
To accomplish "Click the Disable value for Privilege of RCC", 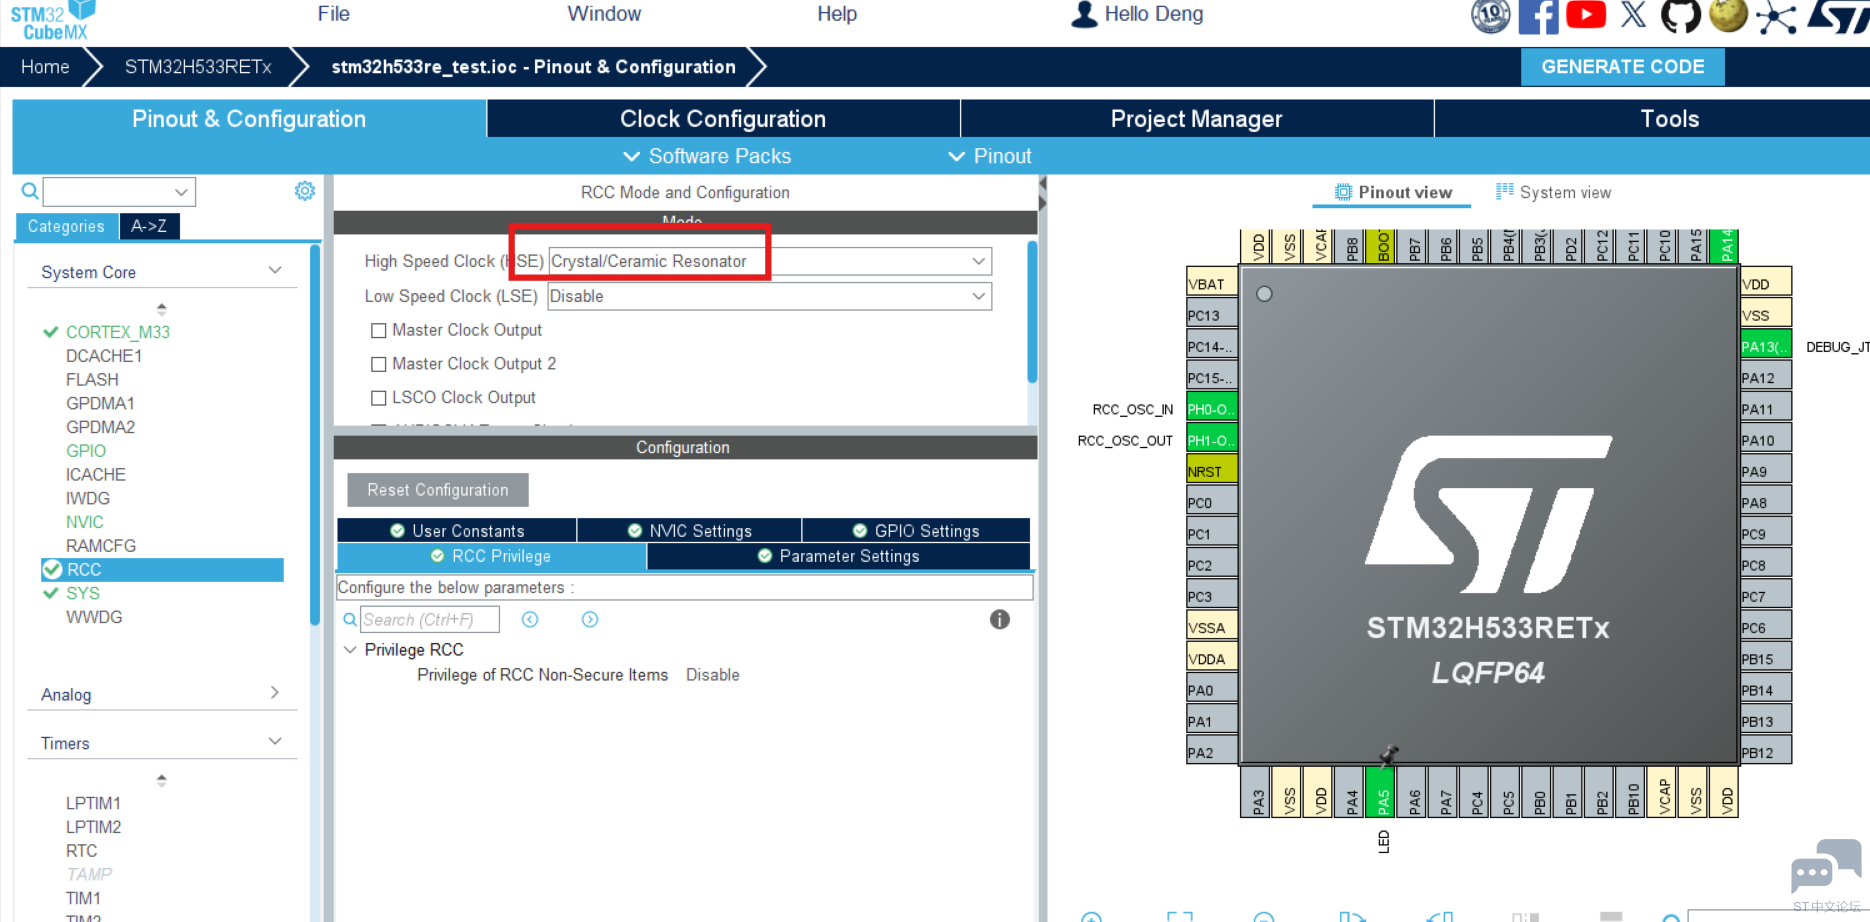I will pyautogui.click(x=713, y=675).
